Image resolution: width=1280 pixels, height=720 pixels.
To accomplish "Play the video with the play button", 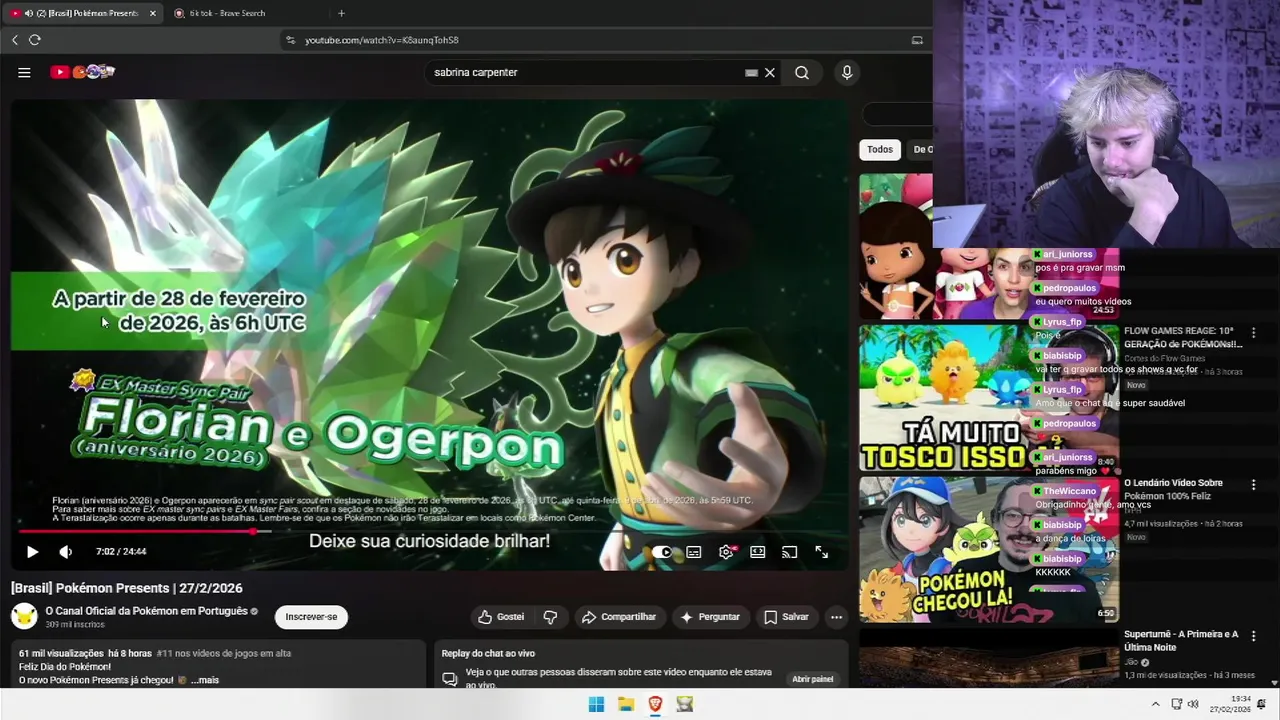I will [x=32, y=551].
